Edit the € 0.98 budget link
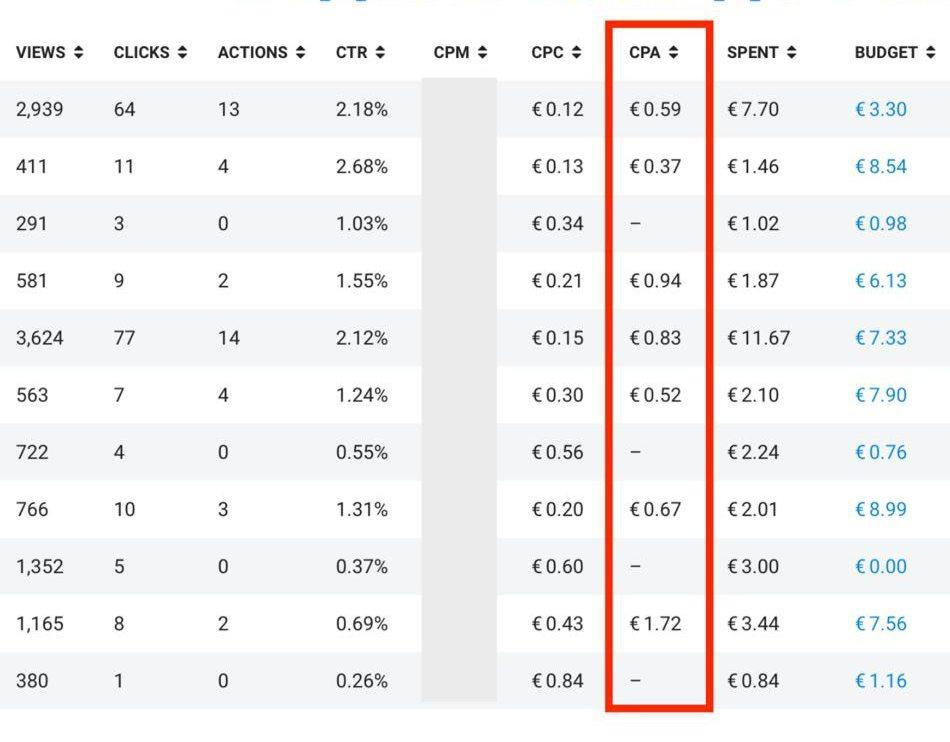The width and height of the screenshot is (950, 742). (880, 223)
